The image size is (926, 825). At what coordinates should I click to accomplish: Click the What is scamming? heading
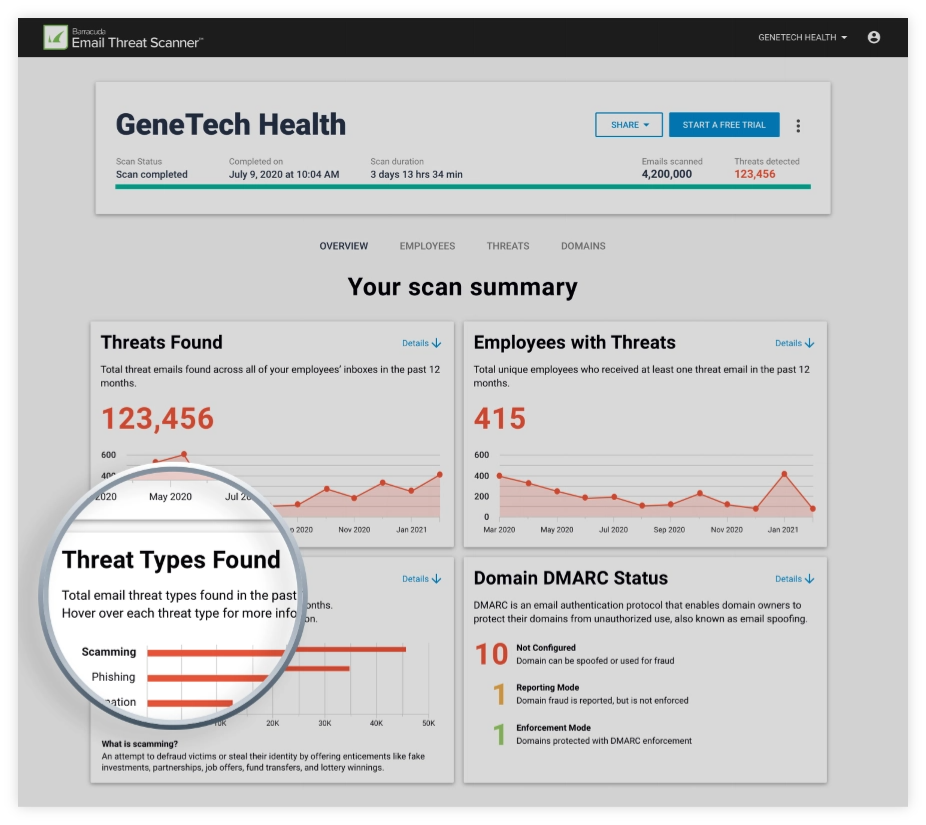coord(139,744)
